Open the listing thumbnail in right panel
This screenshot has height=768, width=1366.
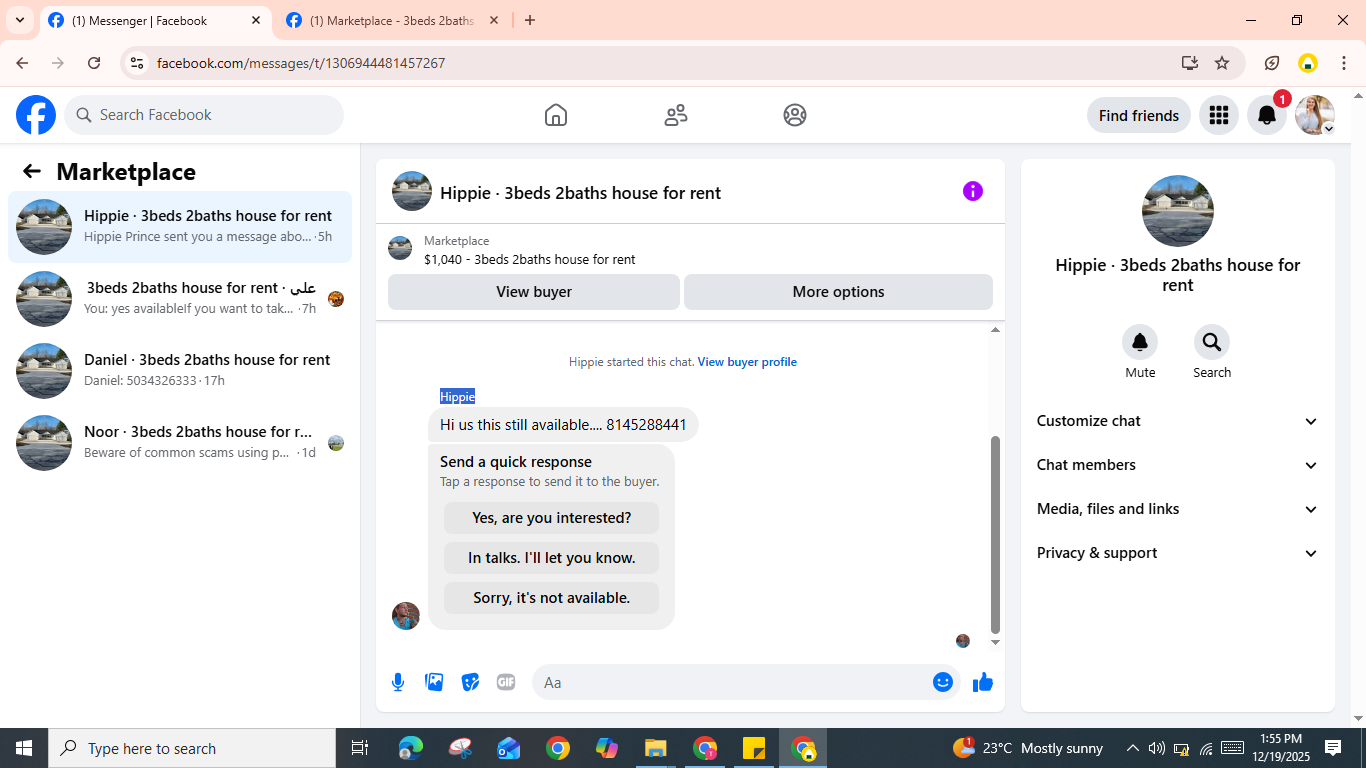[x=1178, y=211]
